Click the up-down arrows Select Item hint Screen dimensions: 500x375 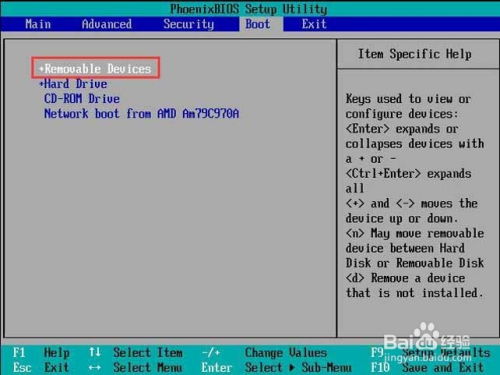tap(136, 352)
